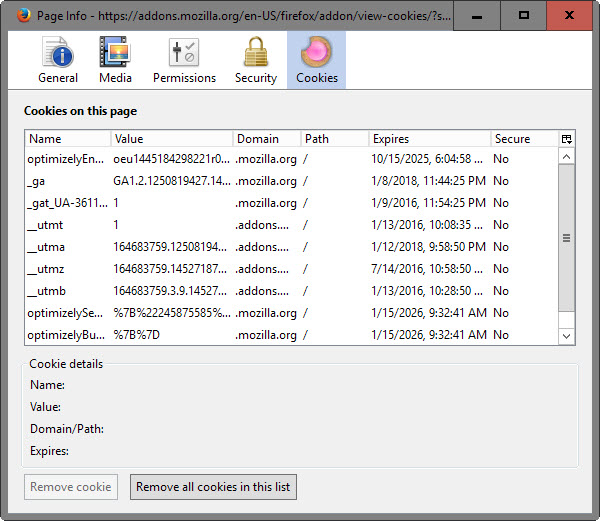Open the Media tab icon
Image resolution: width=600 pixels, height=521 pixels.
115,60
